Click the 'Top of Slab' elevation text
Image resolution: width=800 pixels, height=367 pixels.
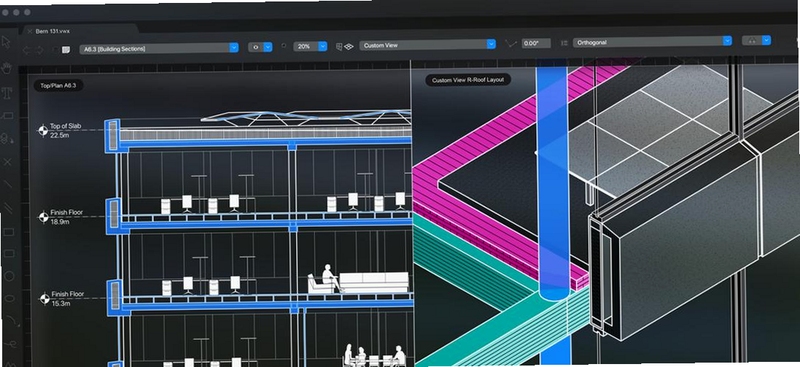65,126
